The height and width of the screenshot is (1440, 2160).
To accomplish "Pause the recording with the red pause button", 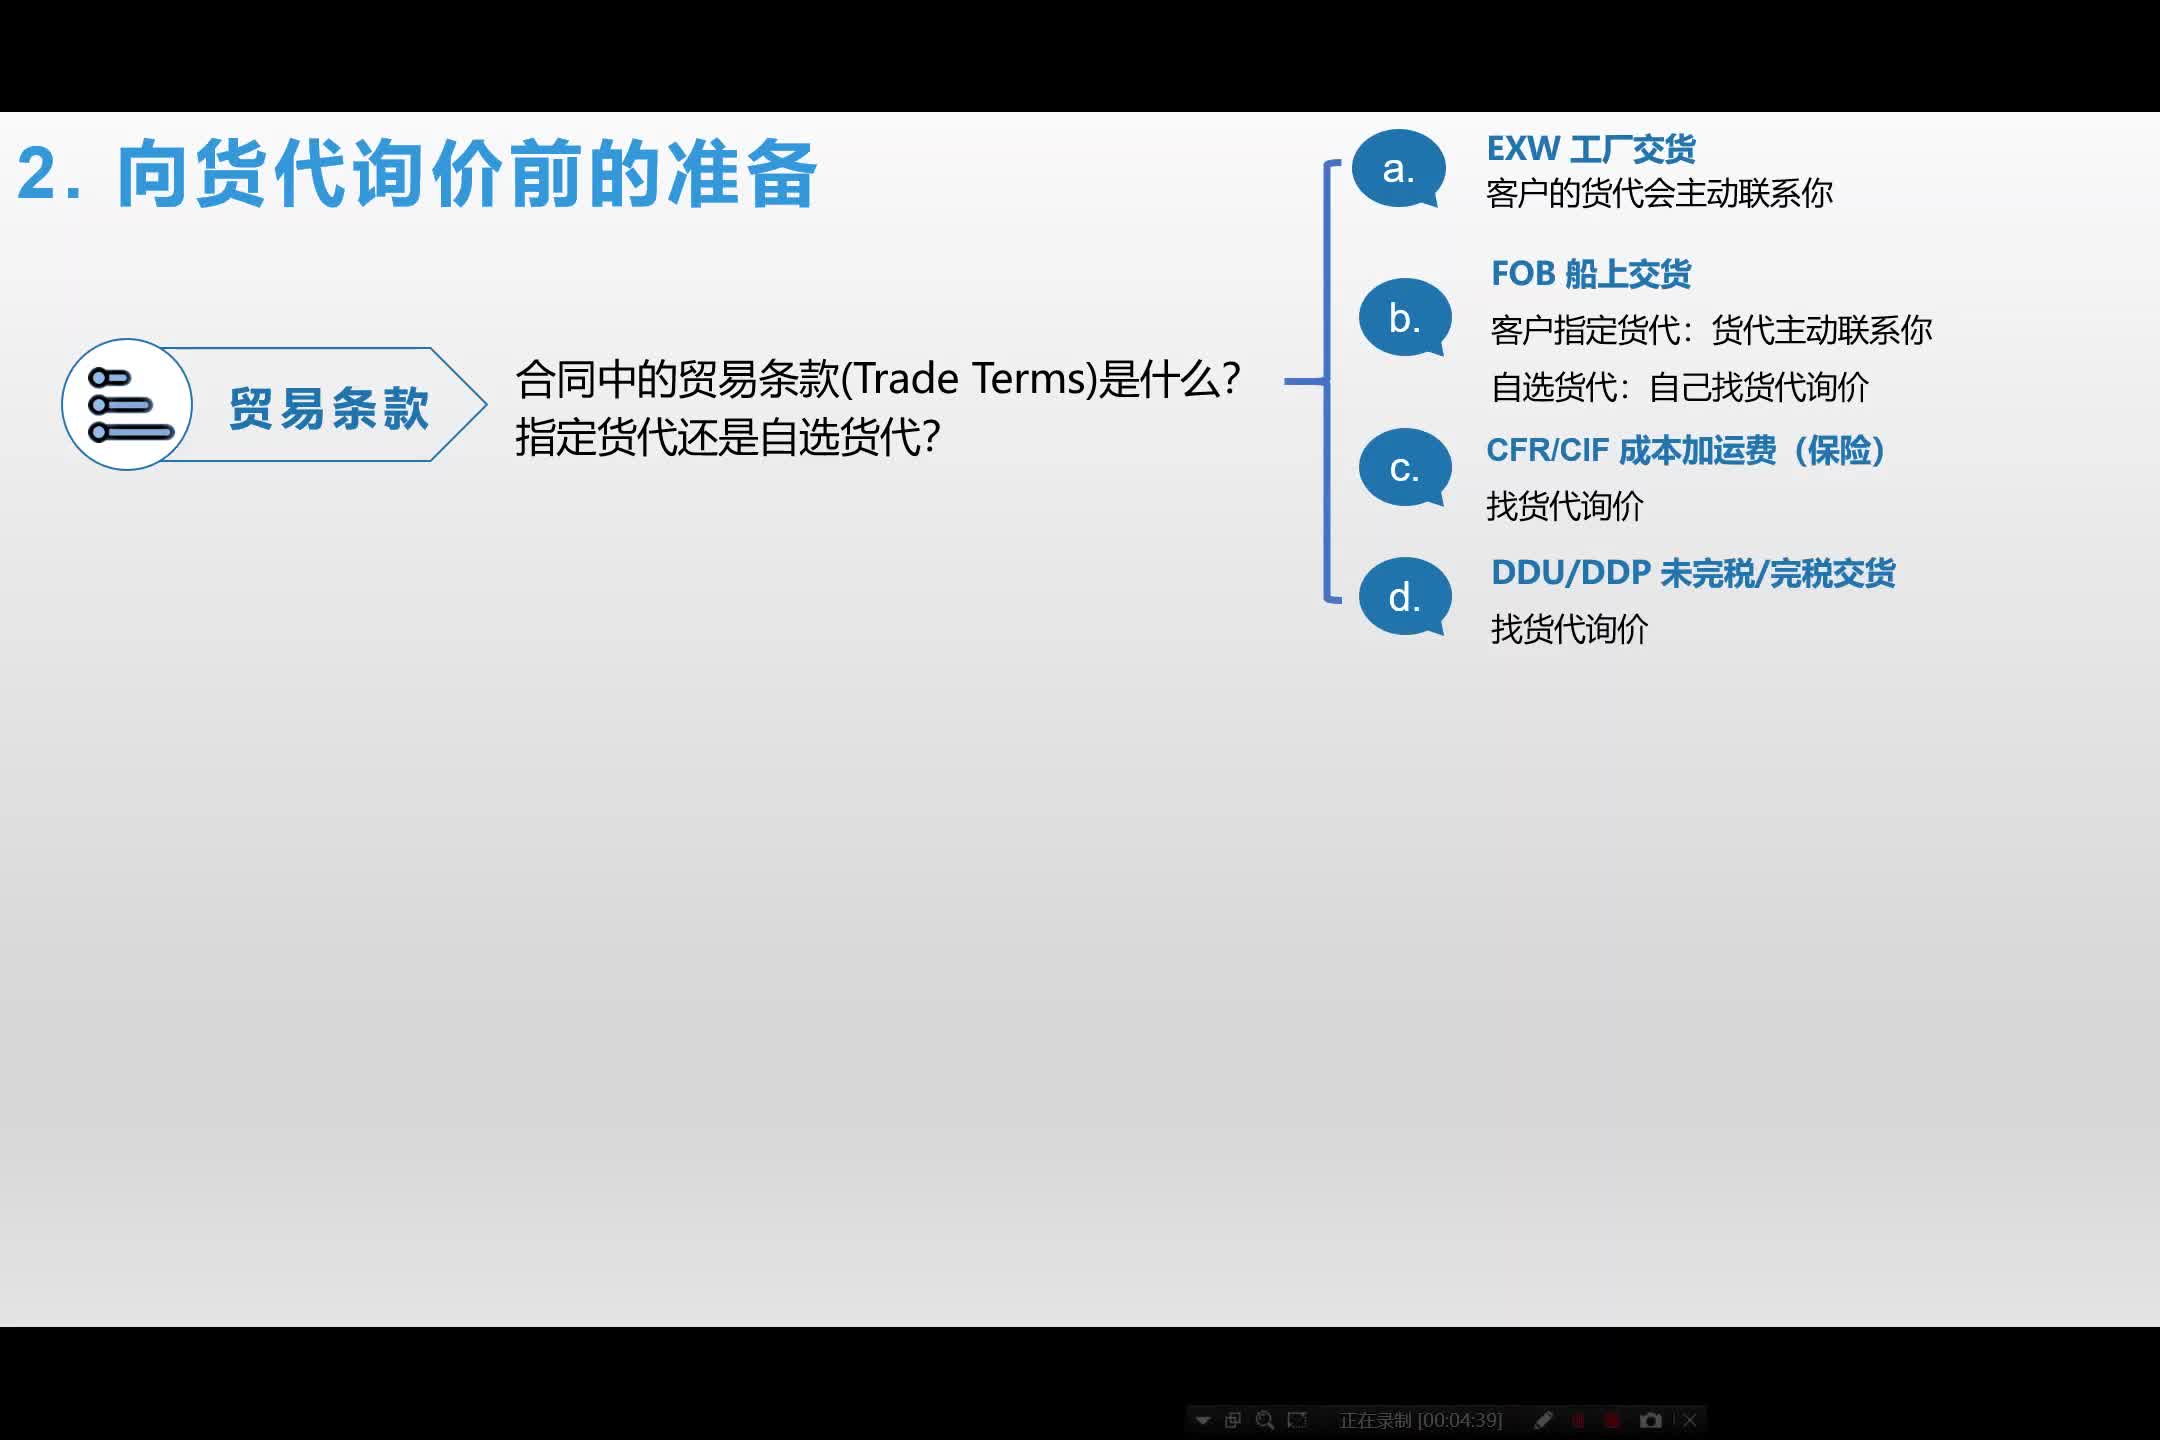I will (x=1579, y=1420).
